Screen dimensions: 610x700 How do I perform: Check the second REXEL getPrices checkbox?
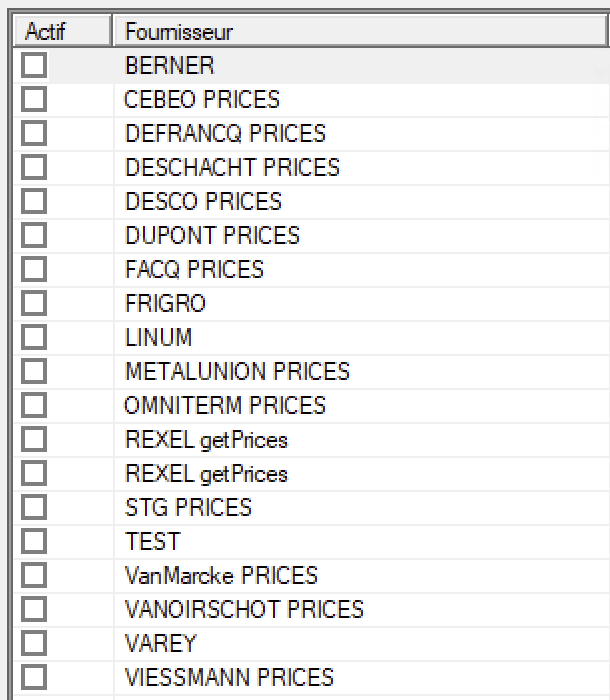point(34,473)
